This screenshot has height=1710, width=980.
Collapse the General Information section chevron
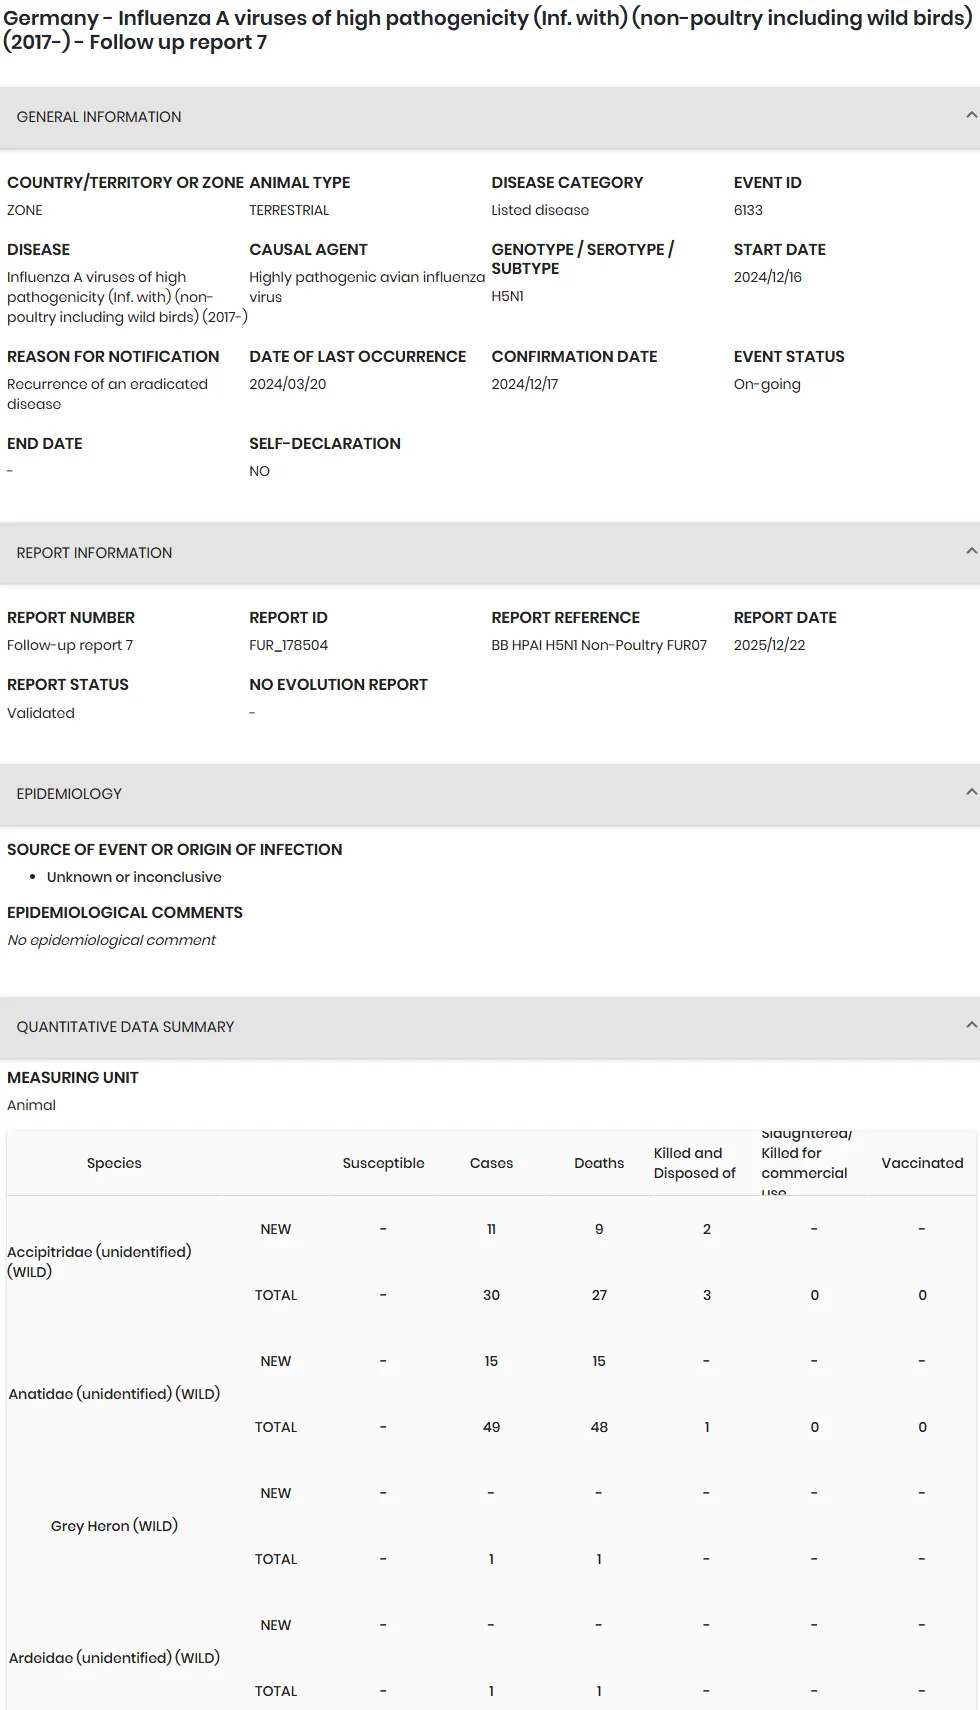point(971,116)
